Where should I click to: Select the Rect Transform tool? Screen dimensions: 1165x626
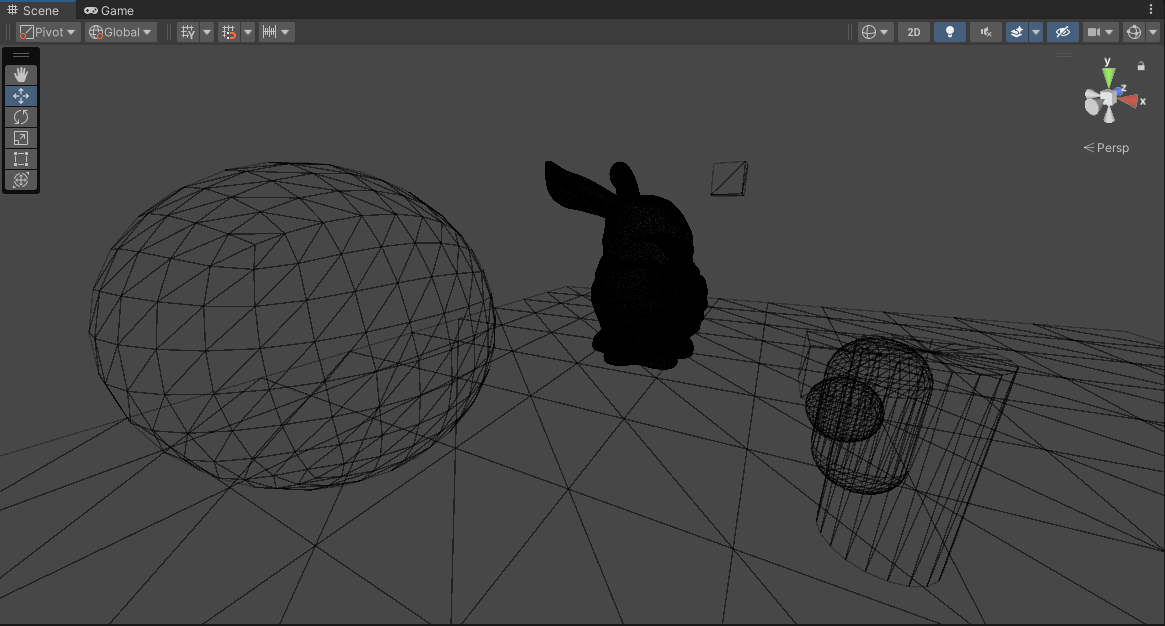click(x=20, y=159)
